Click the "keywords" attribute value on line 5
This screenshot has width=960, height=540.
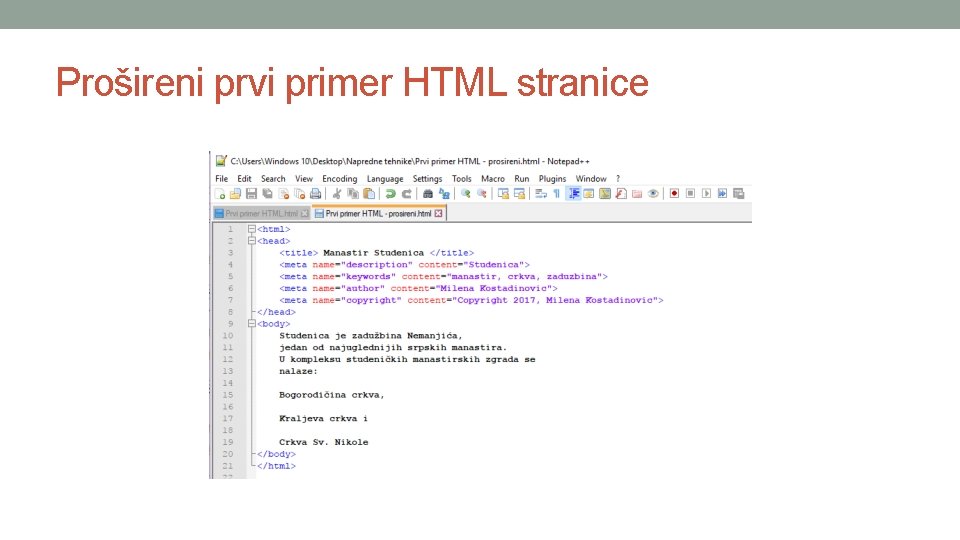(x=368, y=277)
